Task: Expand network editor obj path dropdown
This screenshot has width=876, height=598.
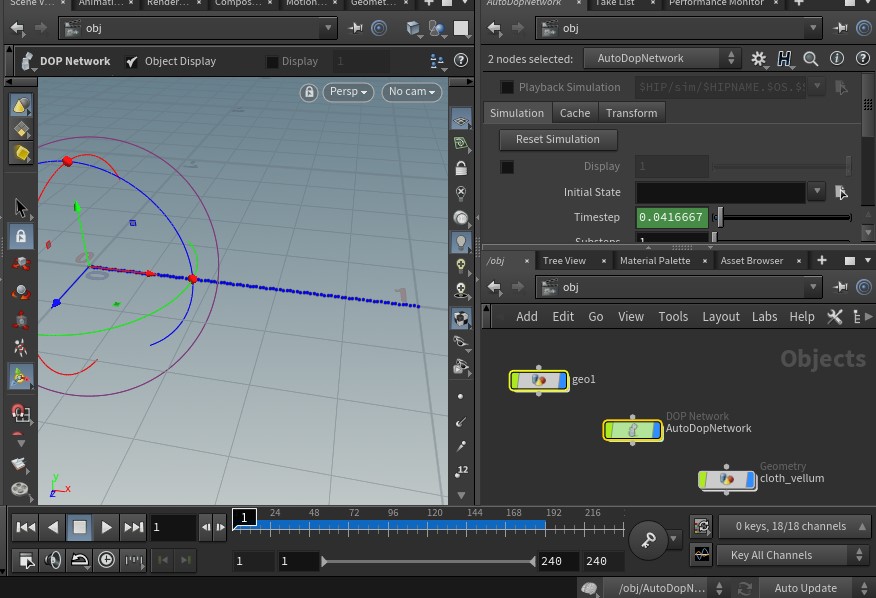Action: pos(812,287)
